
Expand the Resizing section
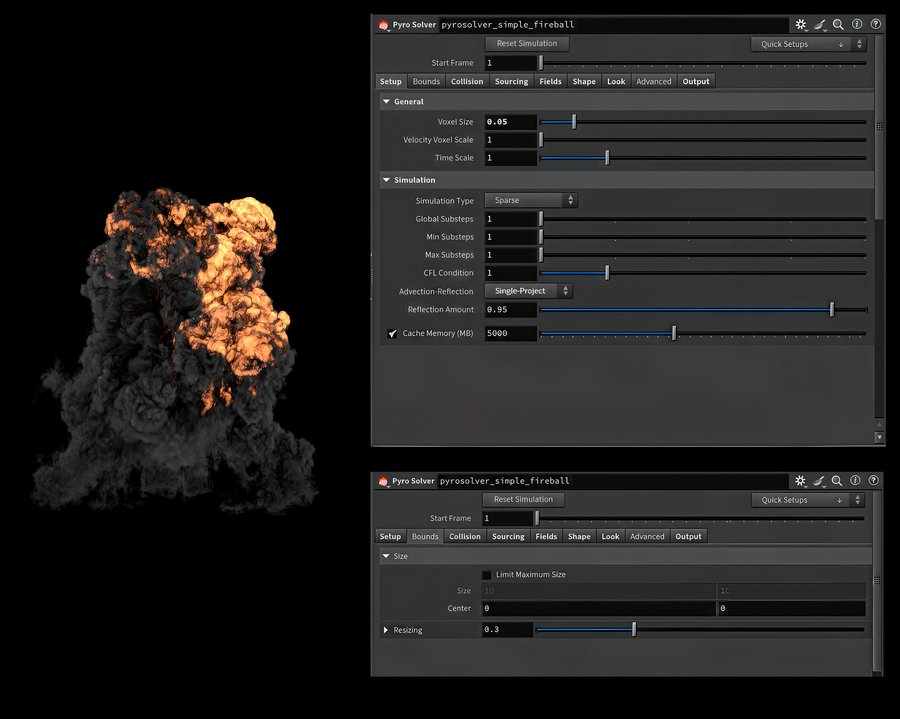tap(386, 630)
